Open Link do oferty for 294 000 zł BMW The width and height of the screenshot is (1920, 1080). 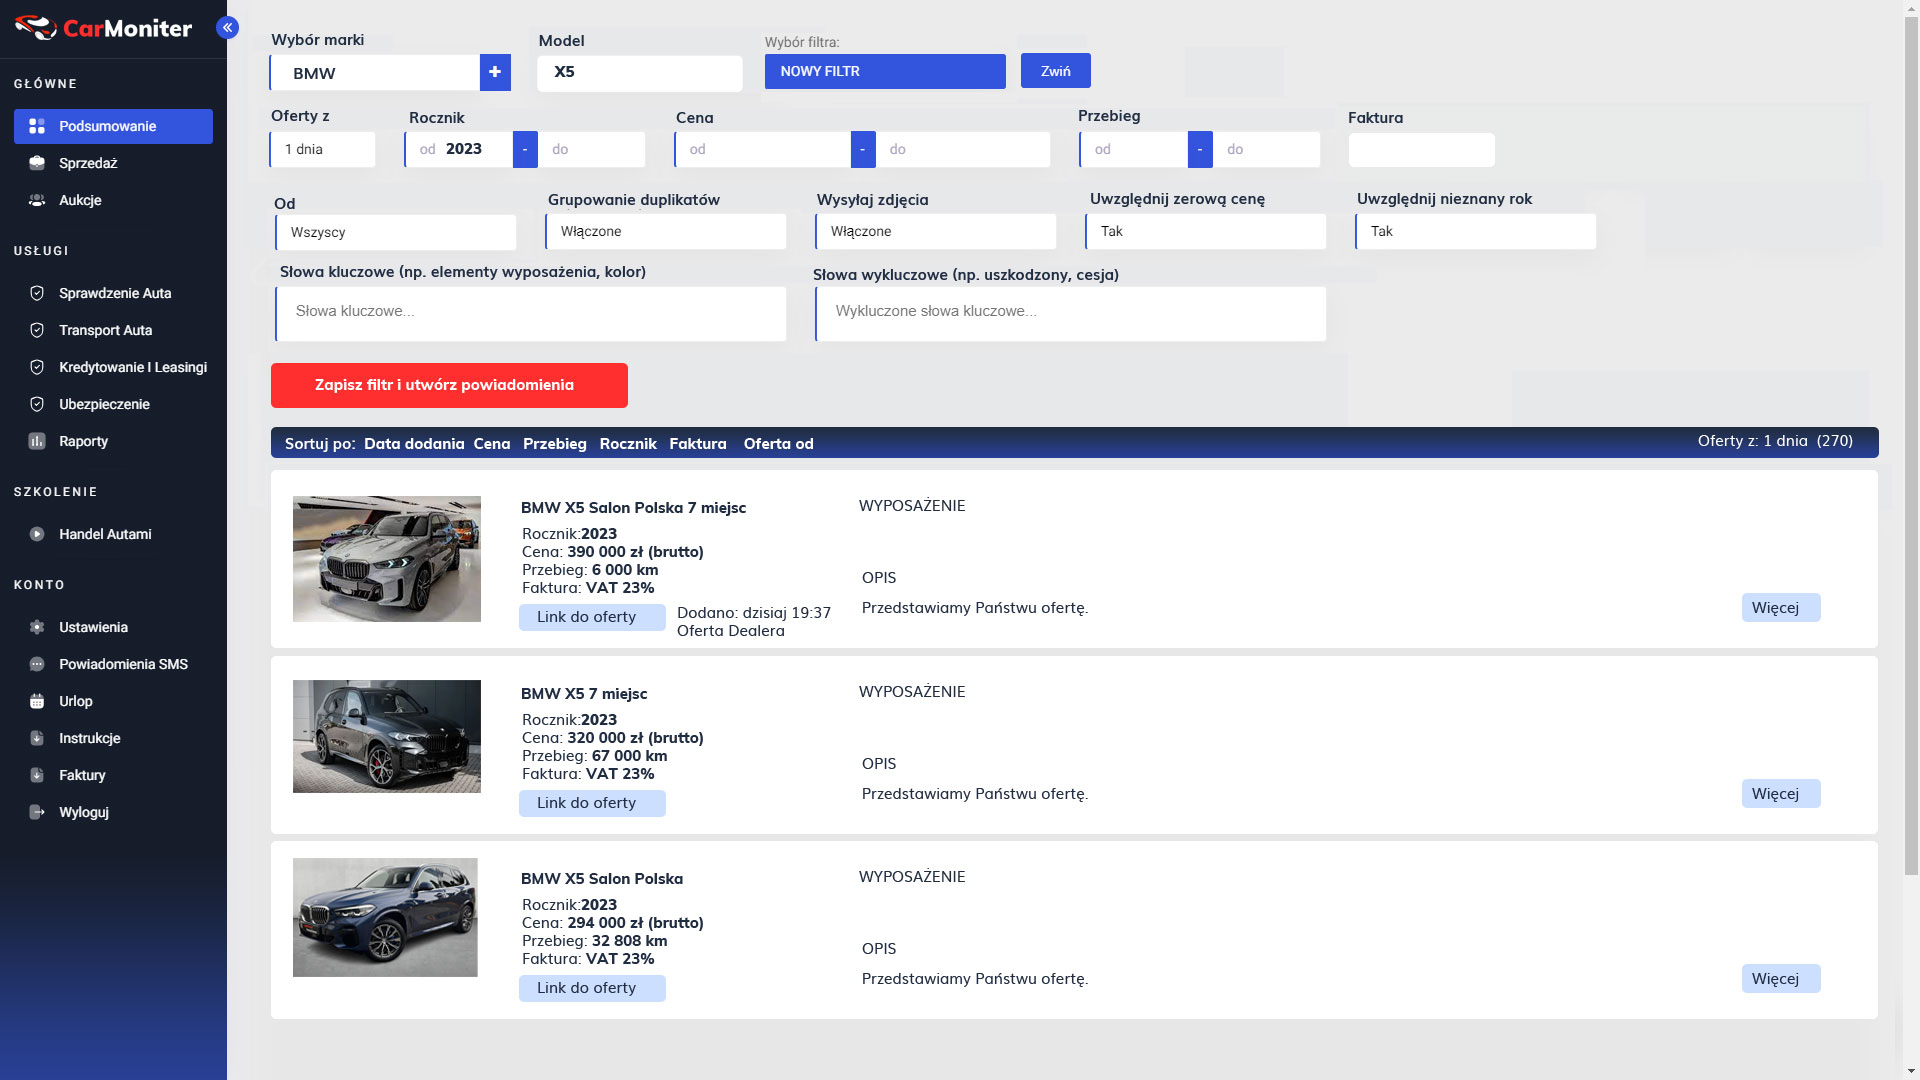click(x=592, y=988)
